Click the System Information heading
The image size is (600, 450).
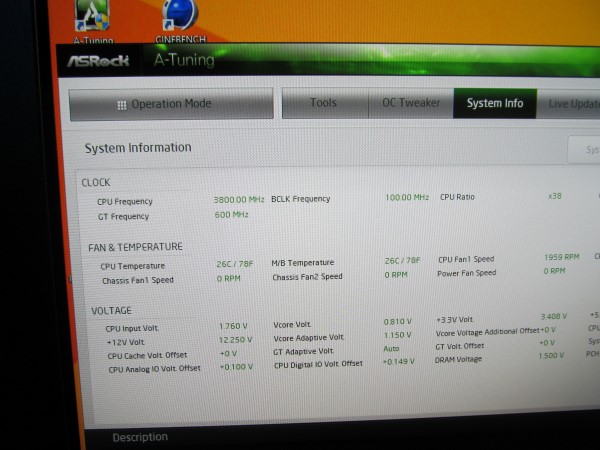138,148
